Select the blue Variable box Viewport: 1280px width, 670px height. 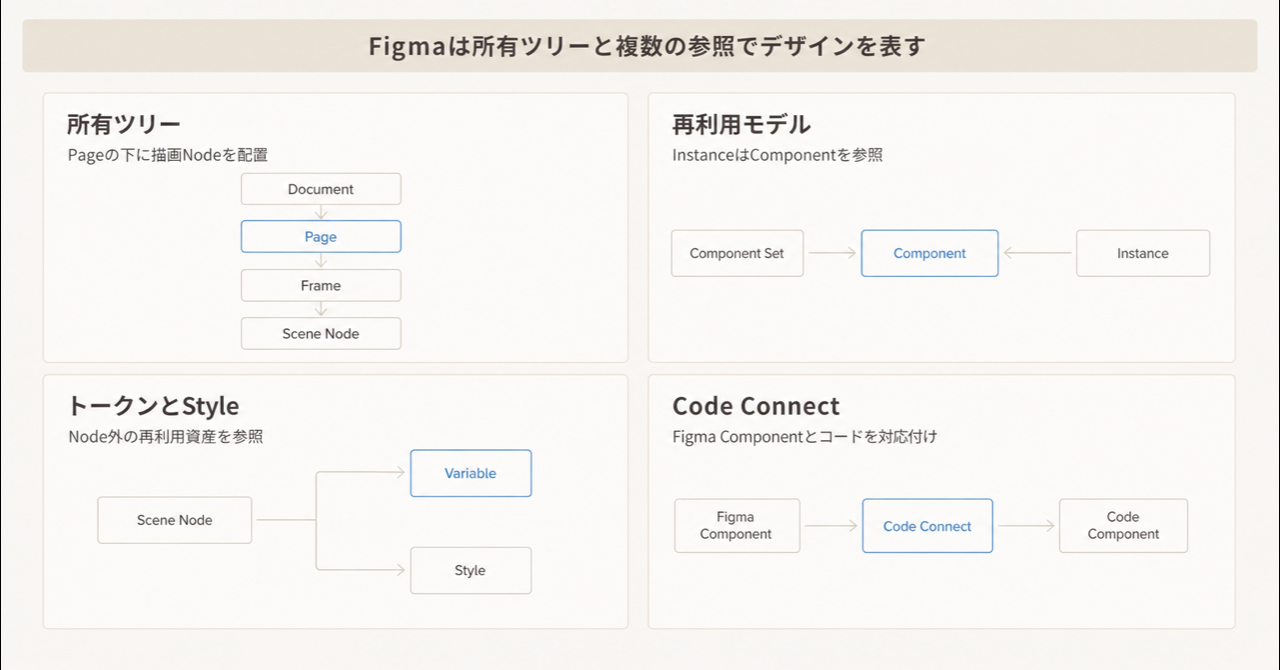[471, 473]
